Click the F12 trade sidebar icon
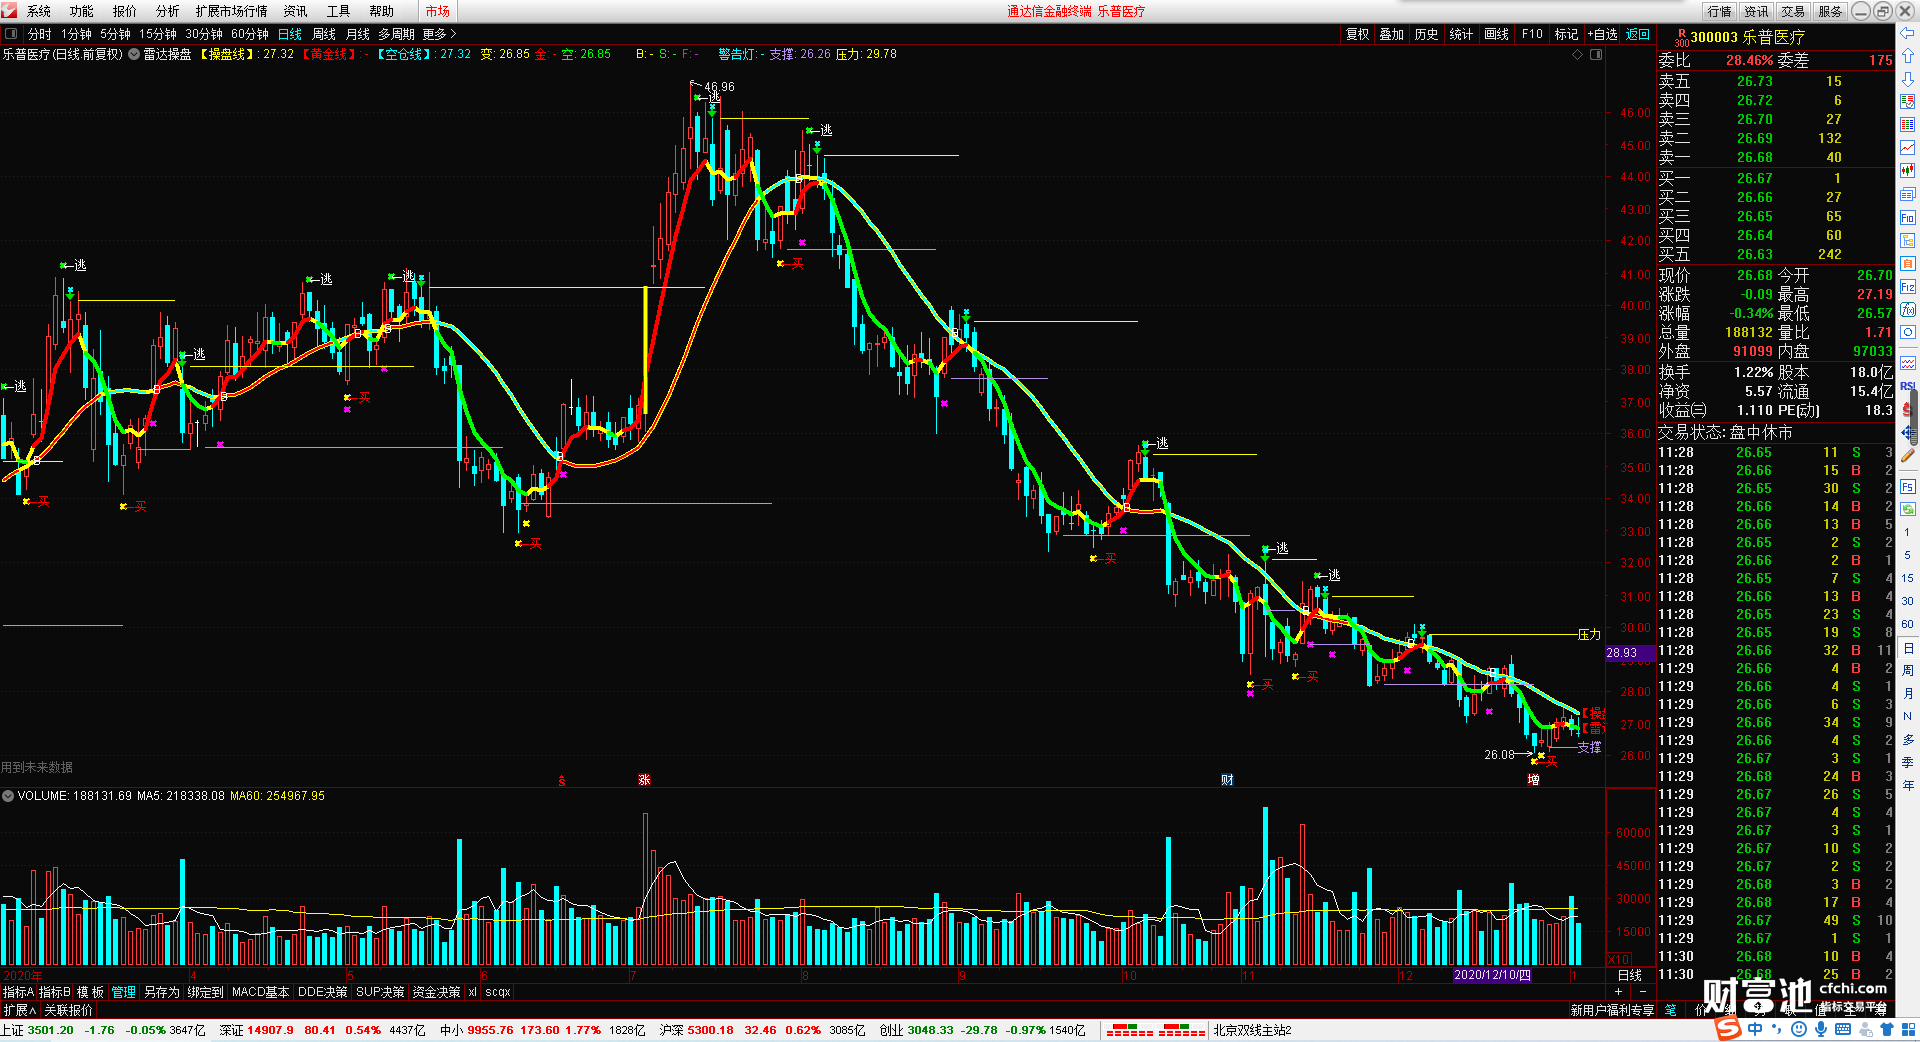Screen dimensions: 1920x1042 [1908, 287]
